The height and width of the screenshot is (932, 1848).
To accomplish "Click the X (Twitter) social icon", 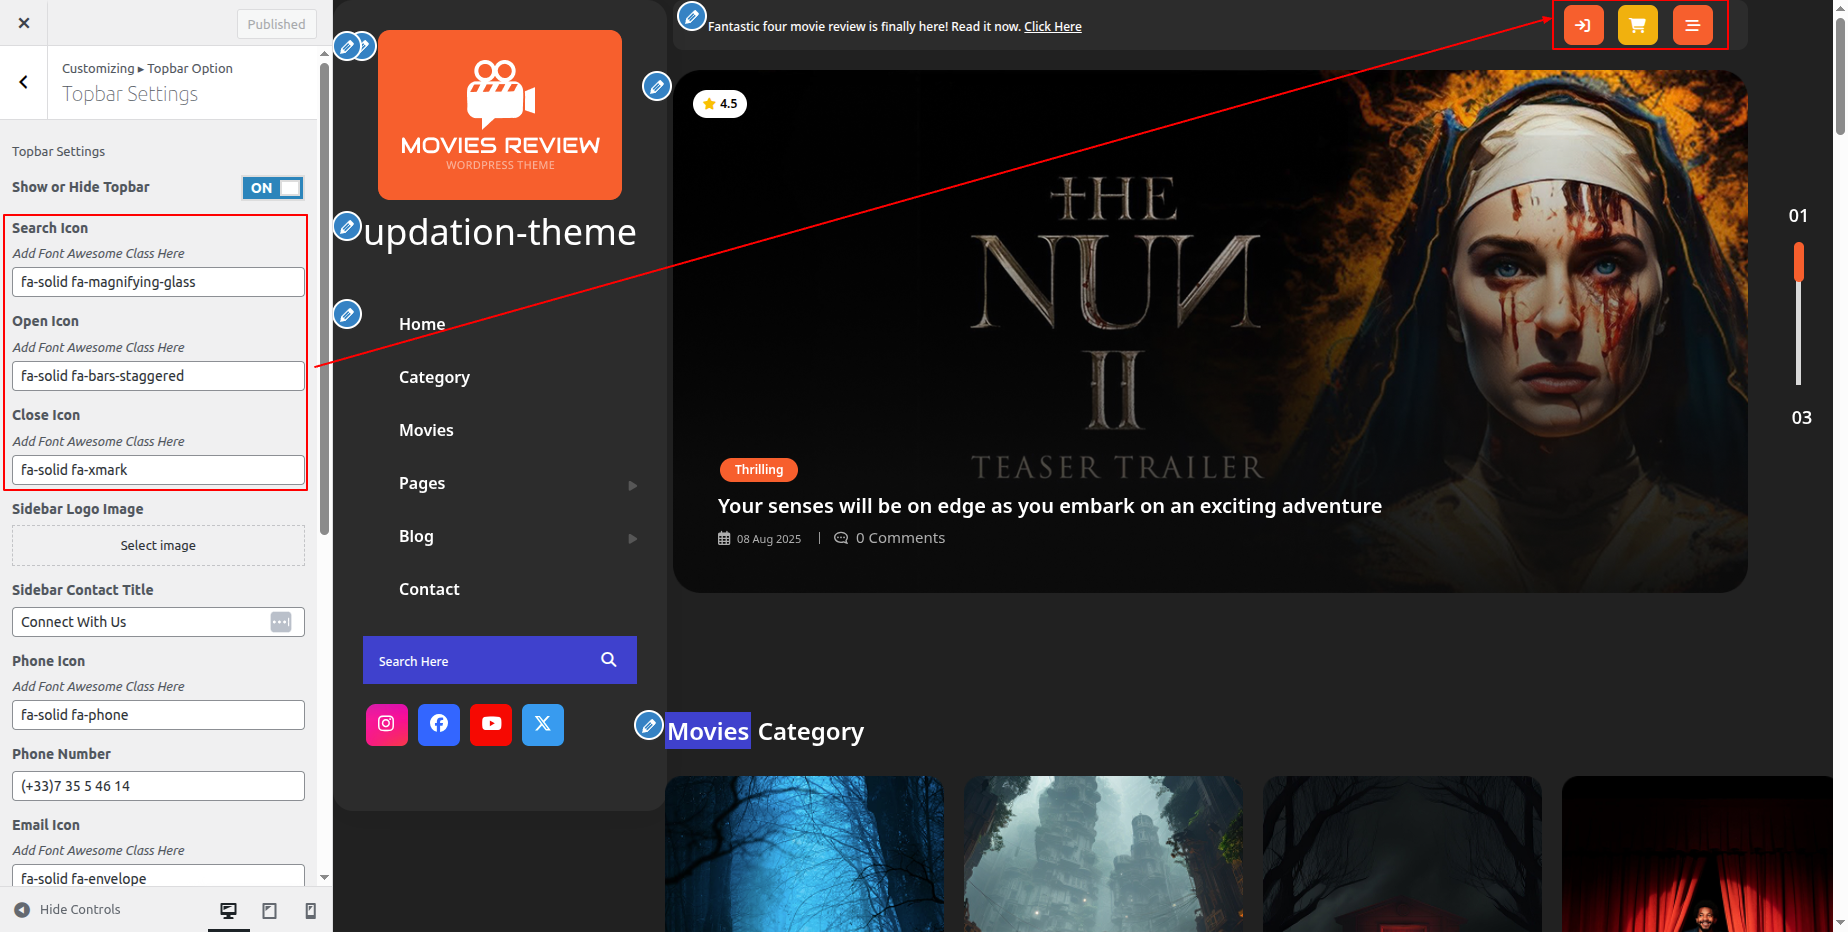I will pos(543,724).
